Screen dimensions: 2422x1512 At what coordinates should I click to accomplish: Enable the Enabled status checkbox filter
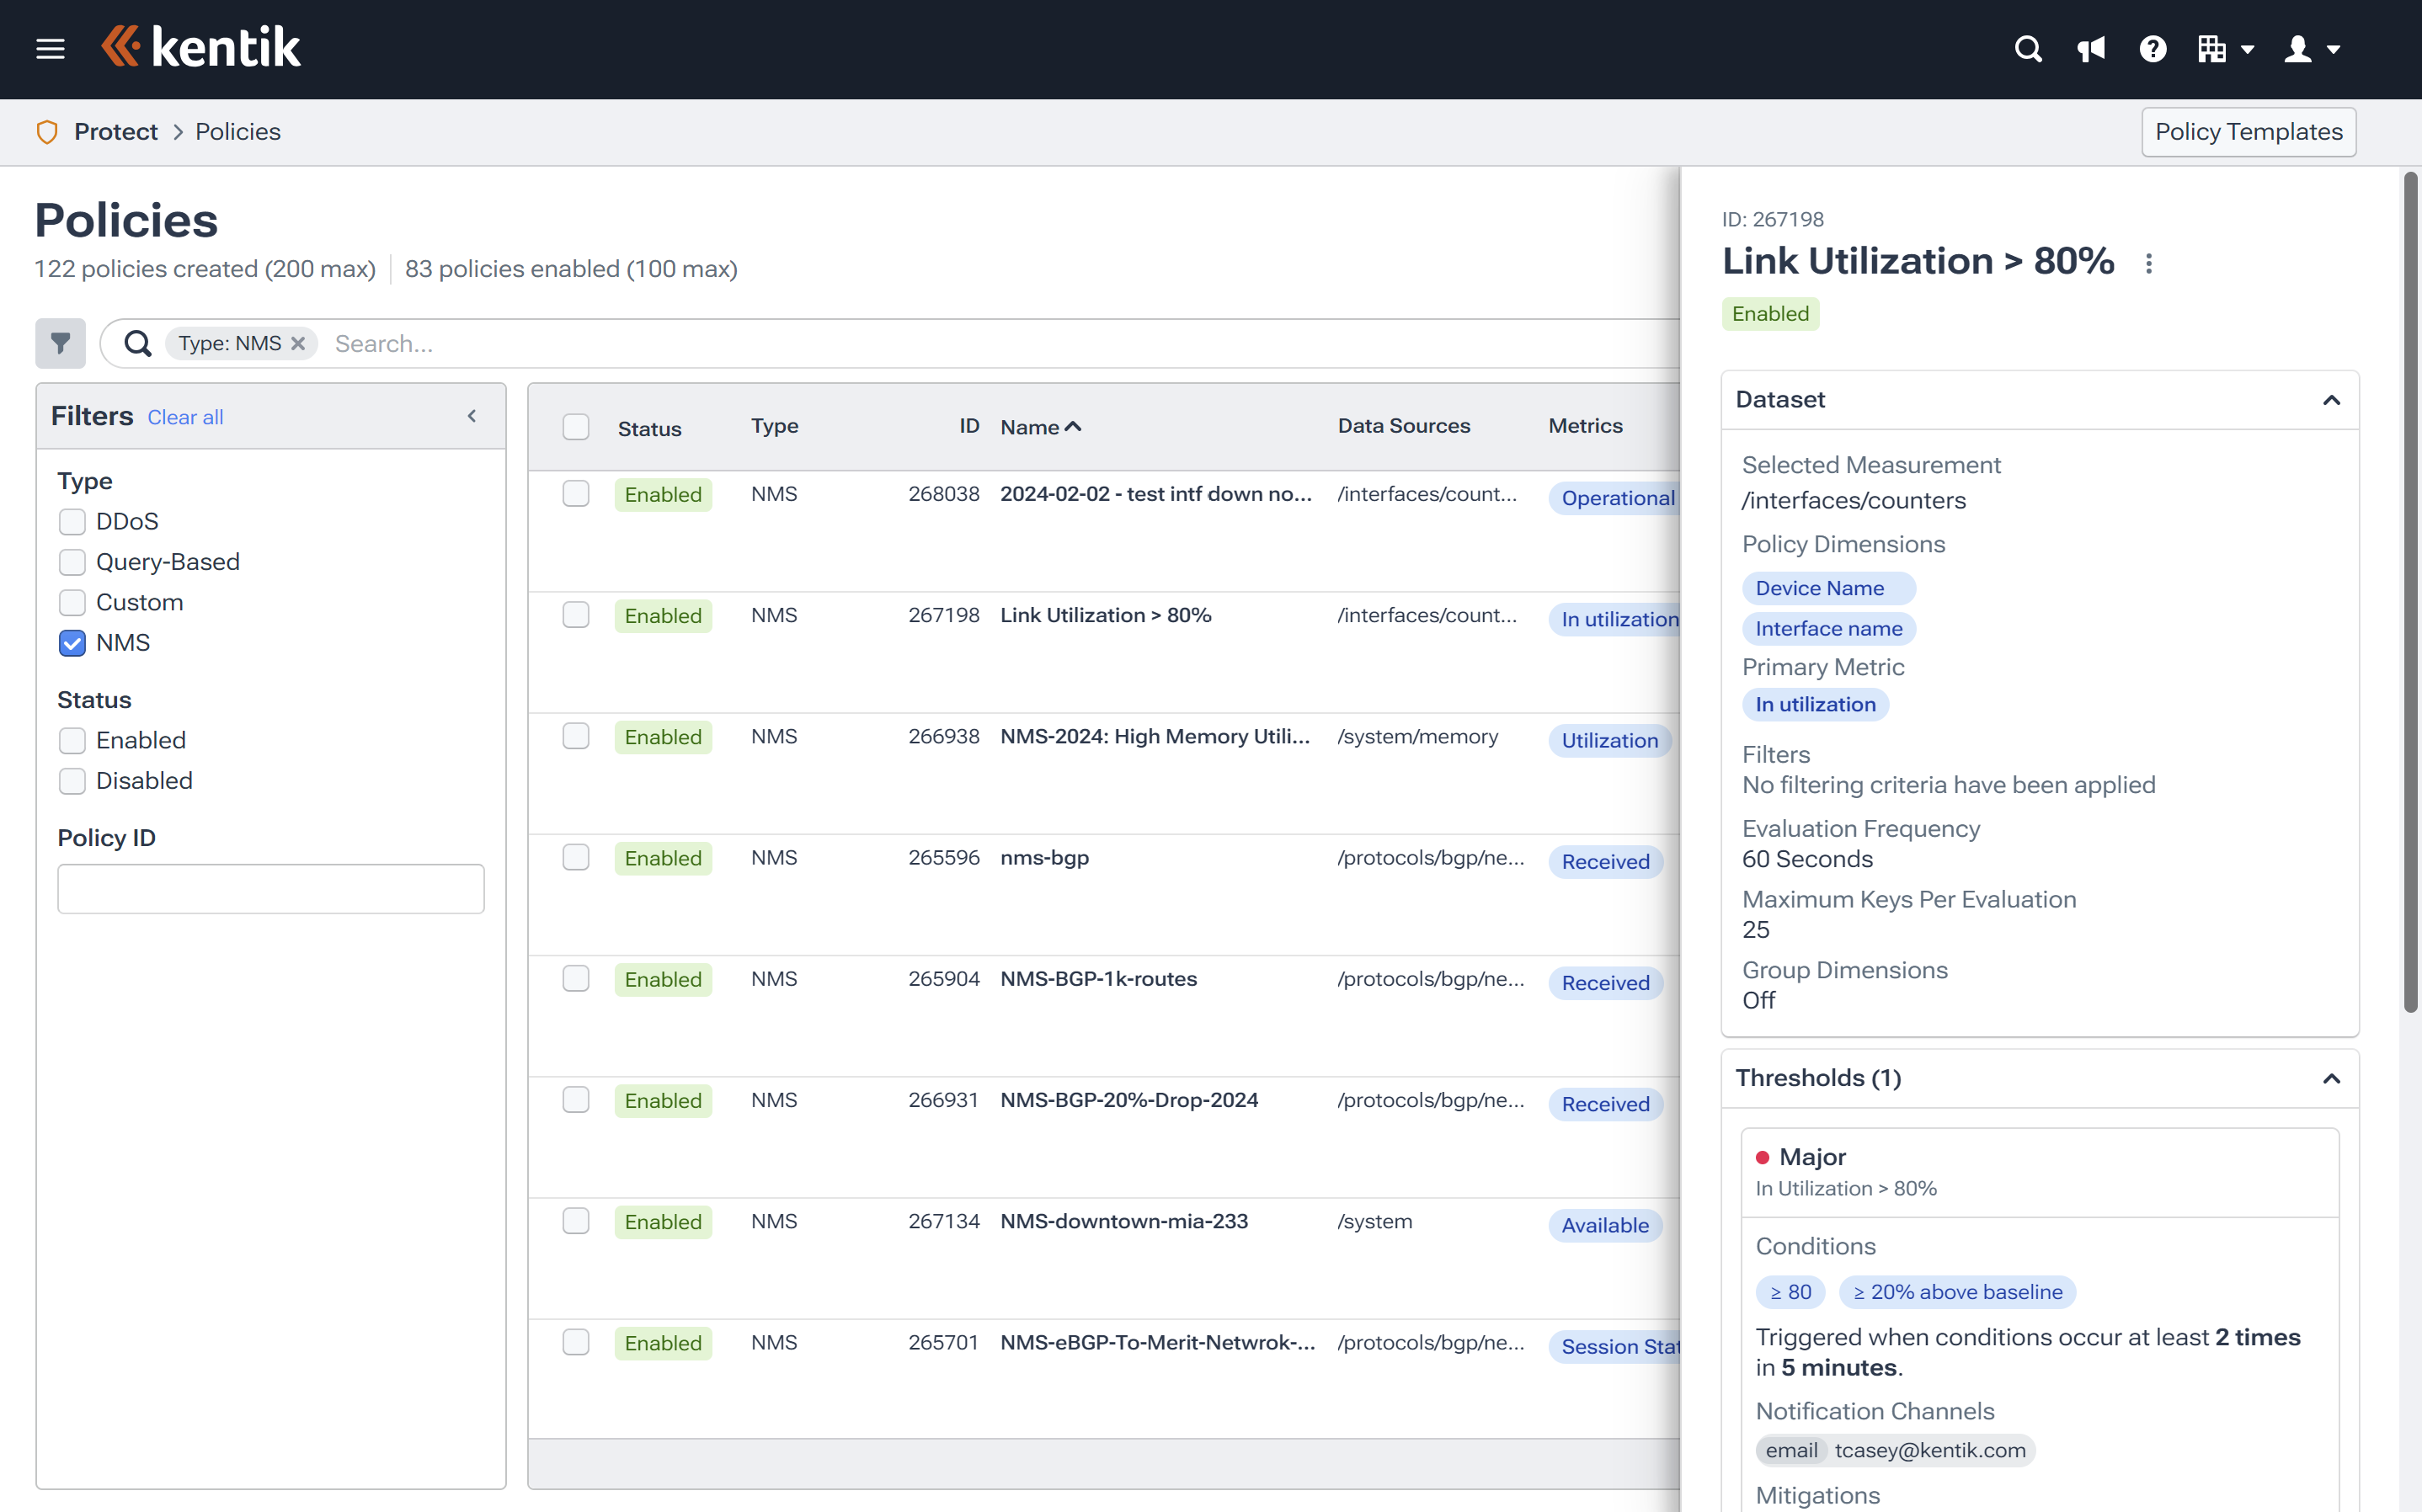70,738
